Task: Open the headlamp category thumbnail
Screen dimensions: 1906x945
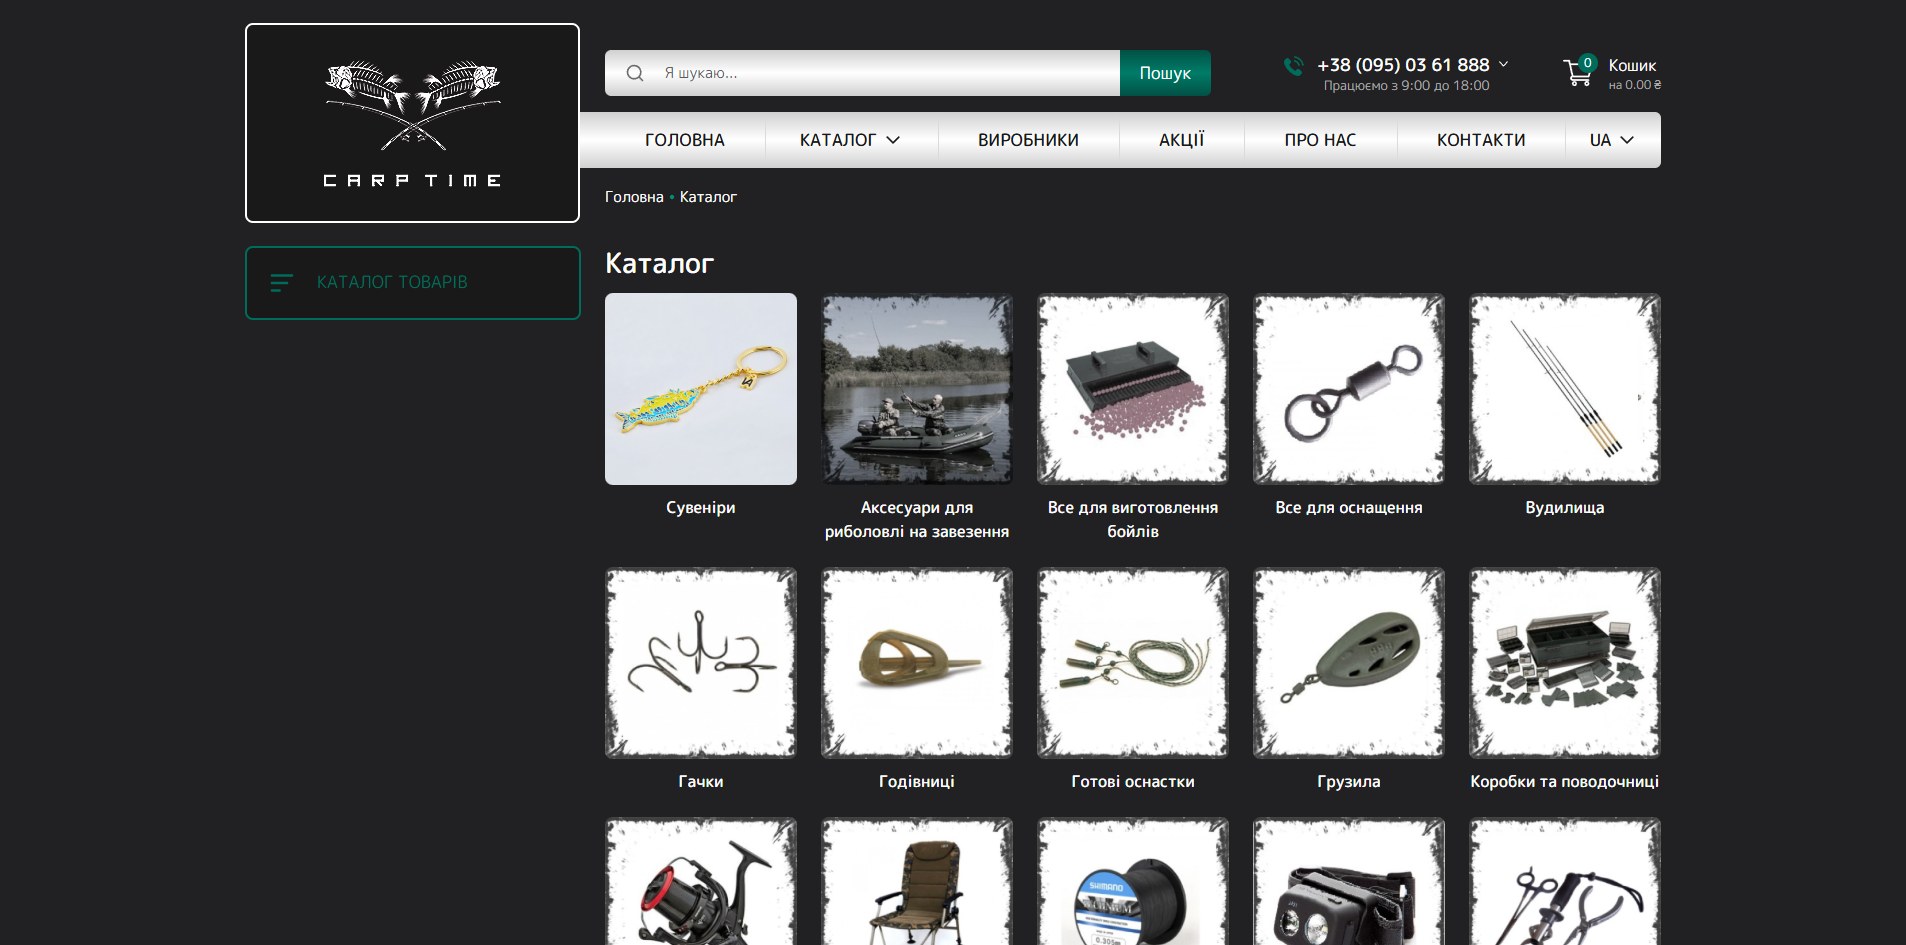Action: point(1349,881)
